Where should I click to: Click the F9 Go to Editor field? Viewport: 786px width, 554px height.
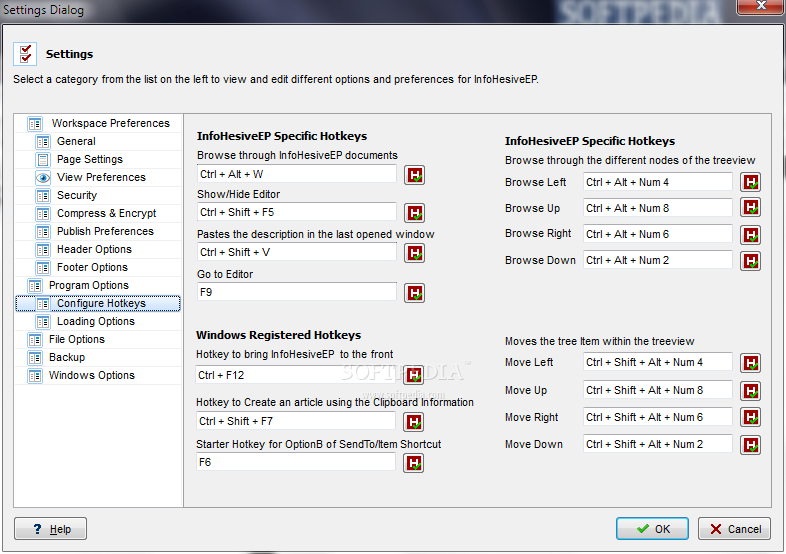pos(297,292)
